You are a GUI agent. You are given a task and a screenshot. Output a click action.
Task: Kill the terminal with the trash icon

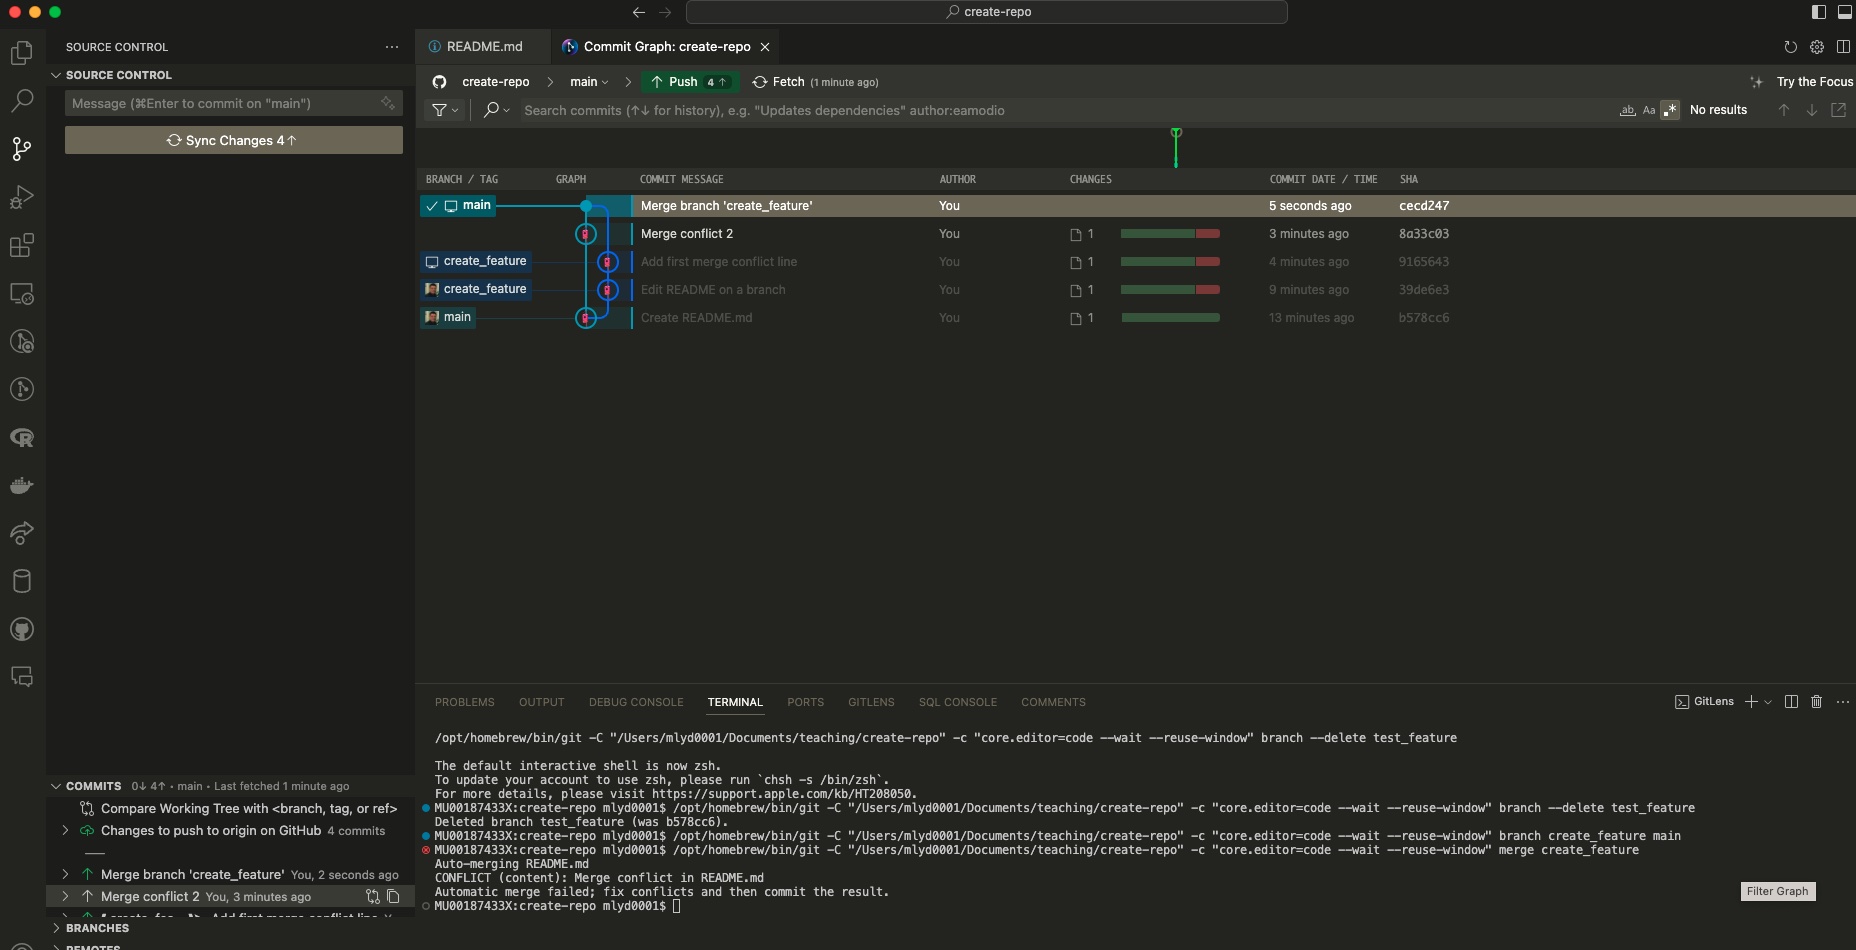pos(1816,702)
